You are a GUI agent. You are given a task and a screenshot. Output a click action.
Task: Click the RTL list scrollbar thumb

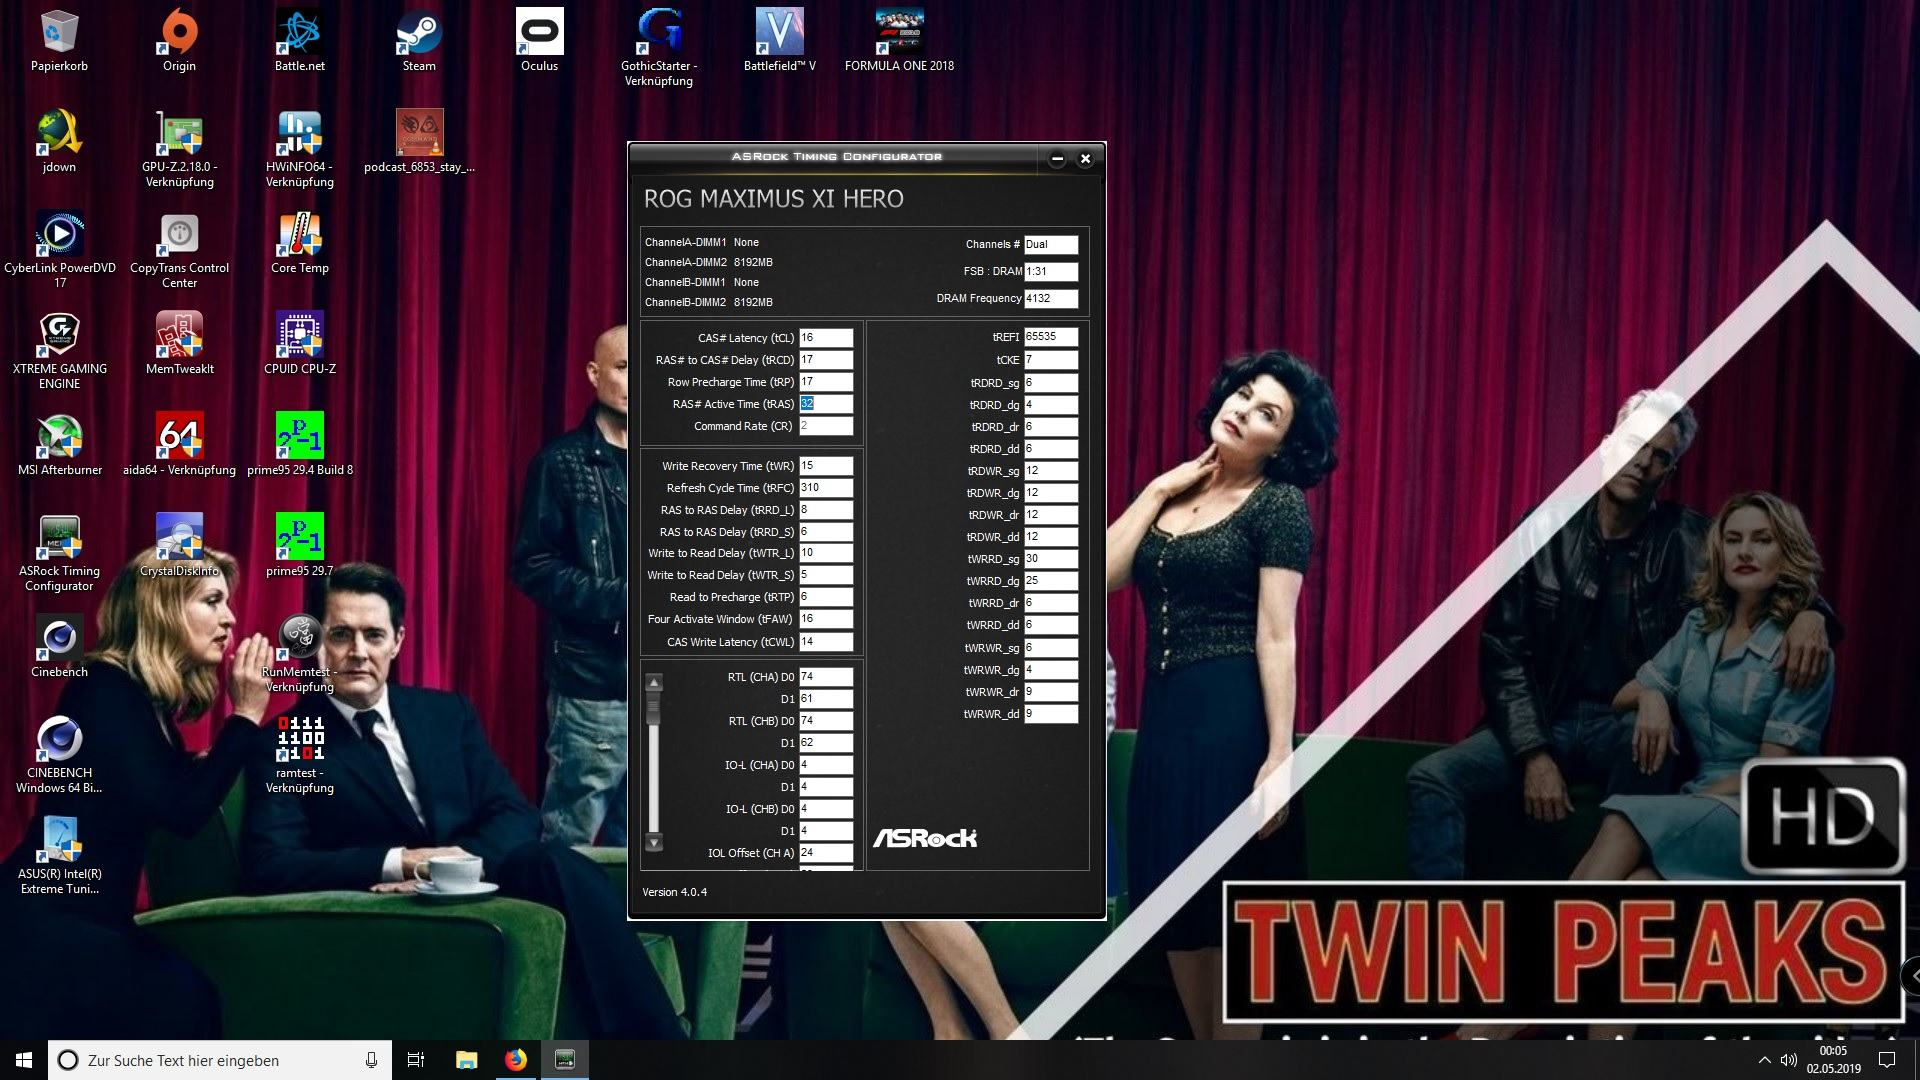pyautogui.click(x=654, y=709)
